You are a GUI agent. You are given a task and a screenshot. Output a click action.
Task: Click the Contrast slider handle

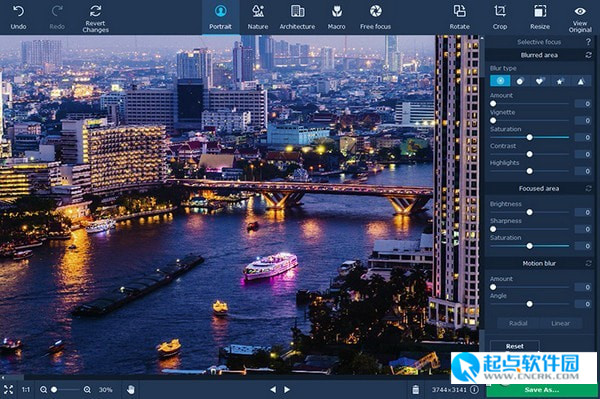[x=530, y=154]
